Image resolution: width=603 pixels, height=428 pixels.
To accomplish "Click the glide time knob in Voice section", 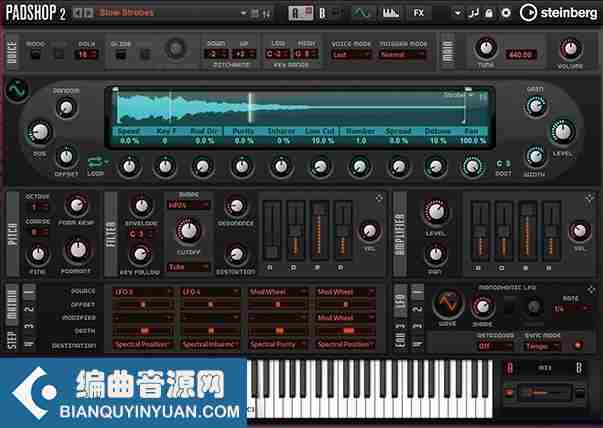I will (x=175, y=49).
